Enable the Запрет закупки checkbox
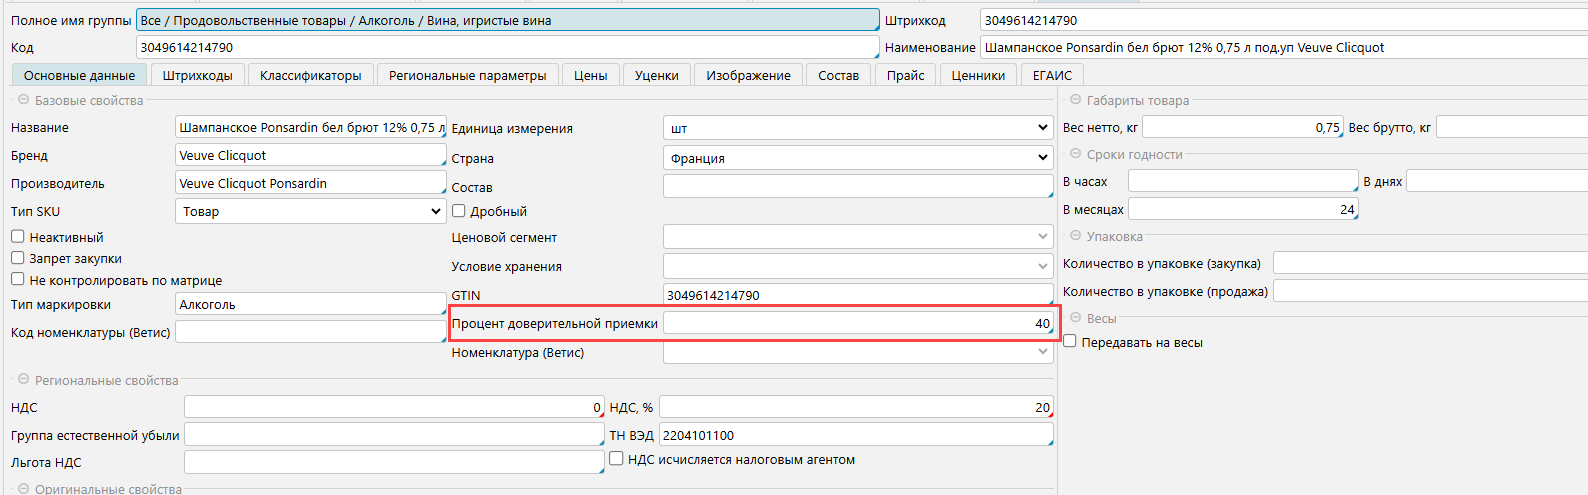The image size is (1588, 495). [18, 258]
